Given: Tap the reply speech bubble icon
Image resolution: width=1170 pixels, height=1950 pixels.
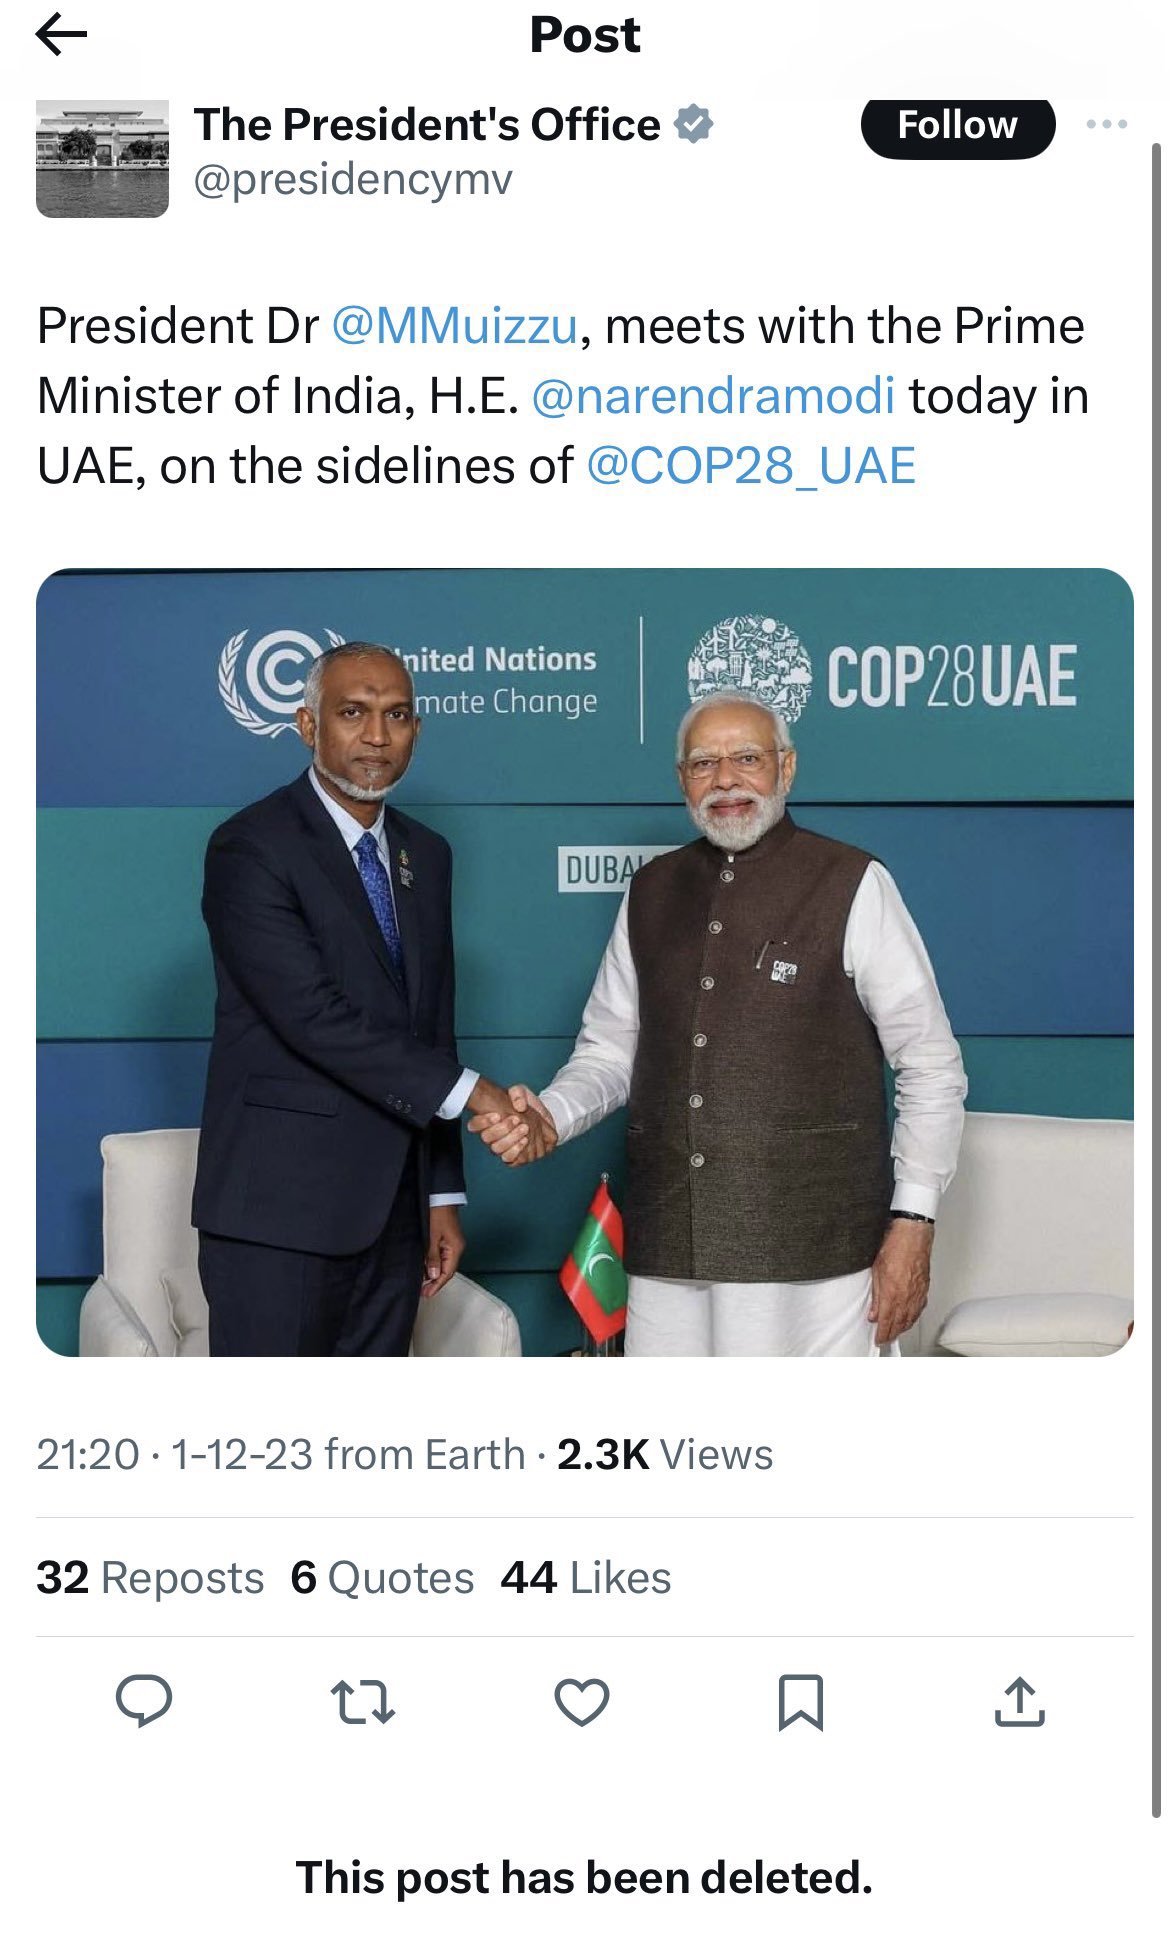Looking at the screenshot, I should point(144,1701).
